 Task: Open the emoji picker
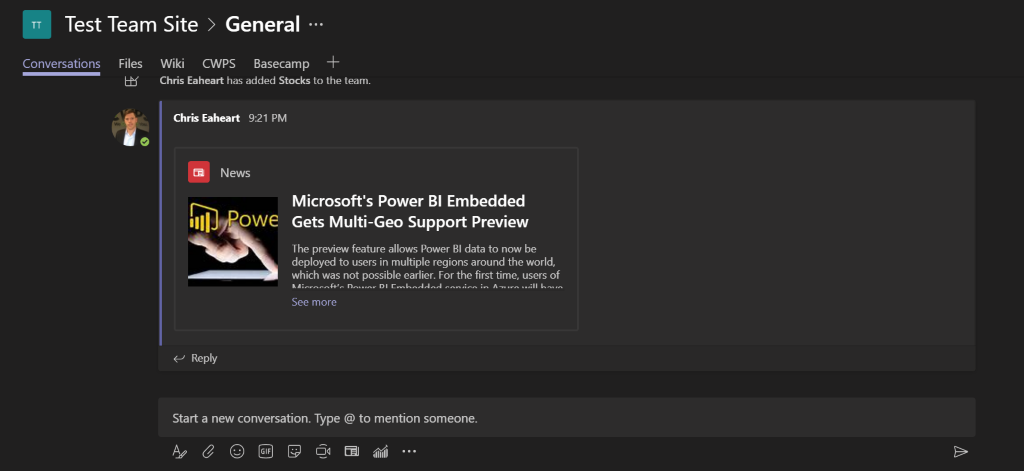coord(237,452)
